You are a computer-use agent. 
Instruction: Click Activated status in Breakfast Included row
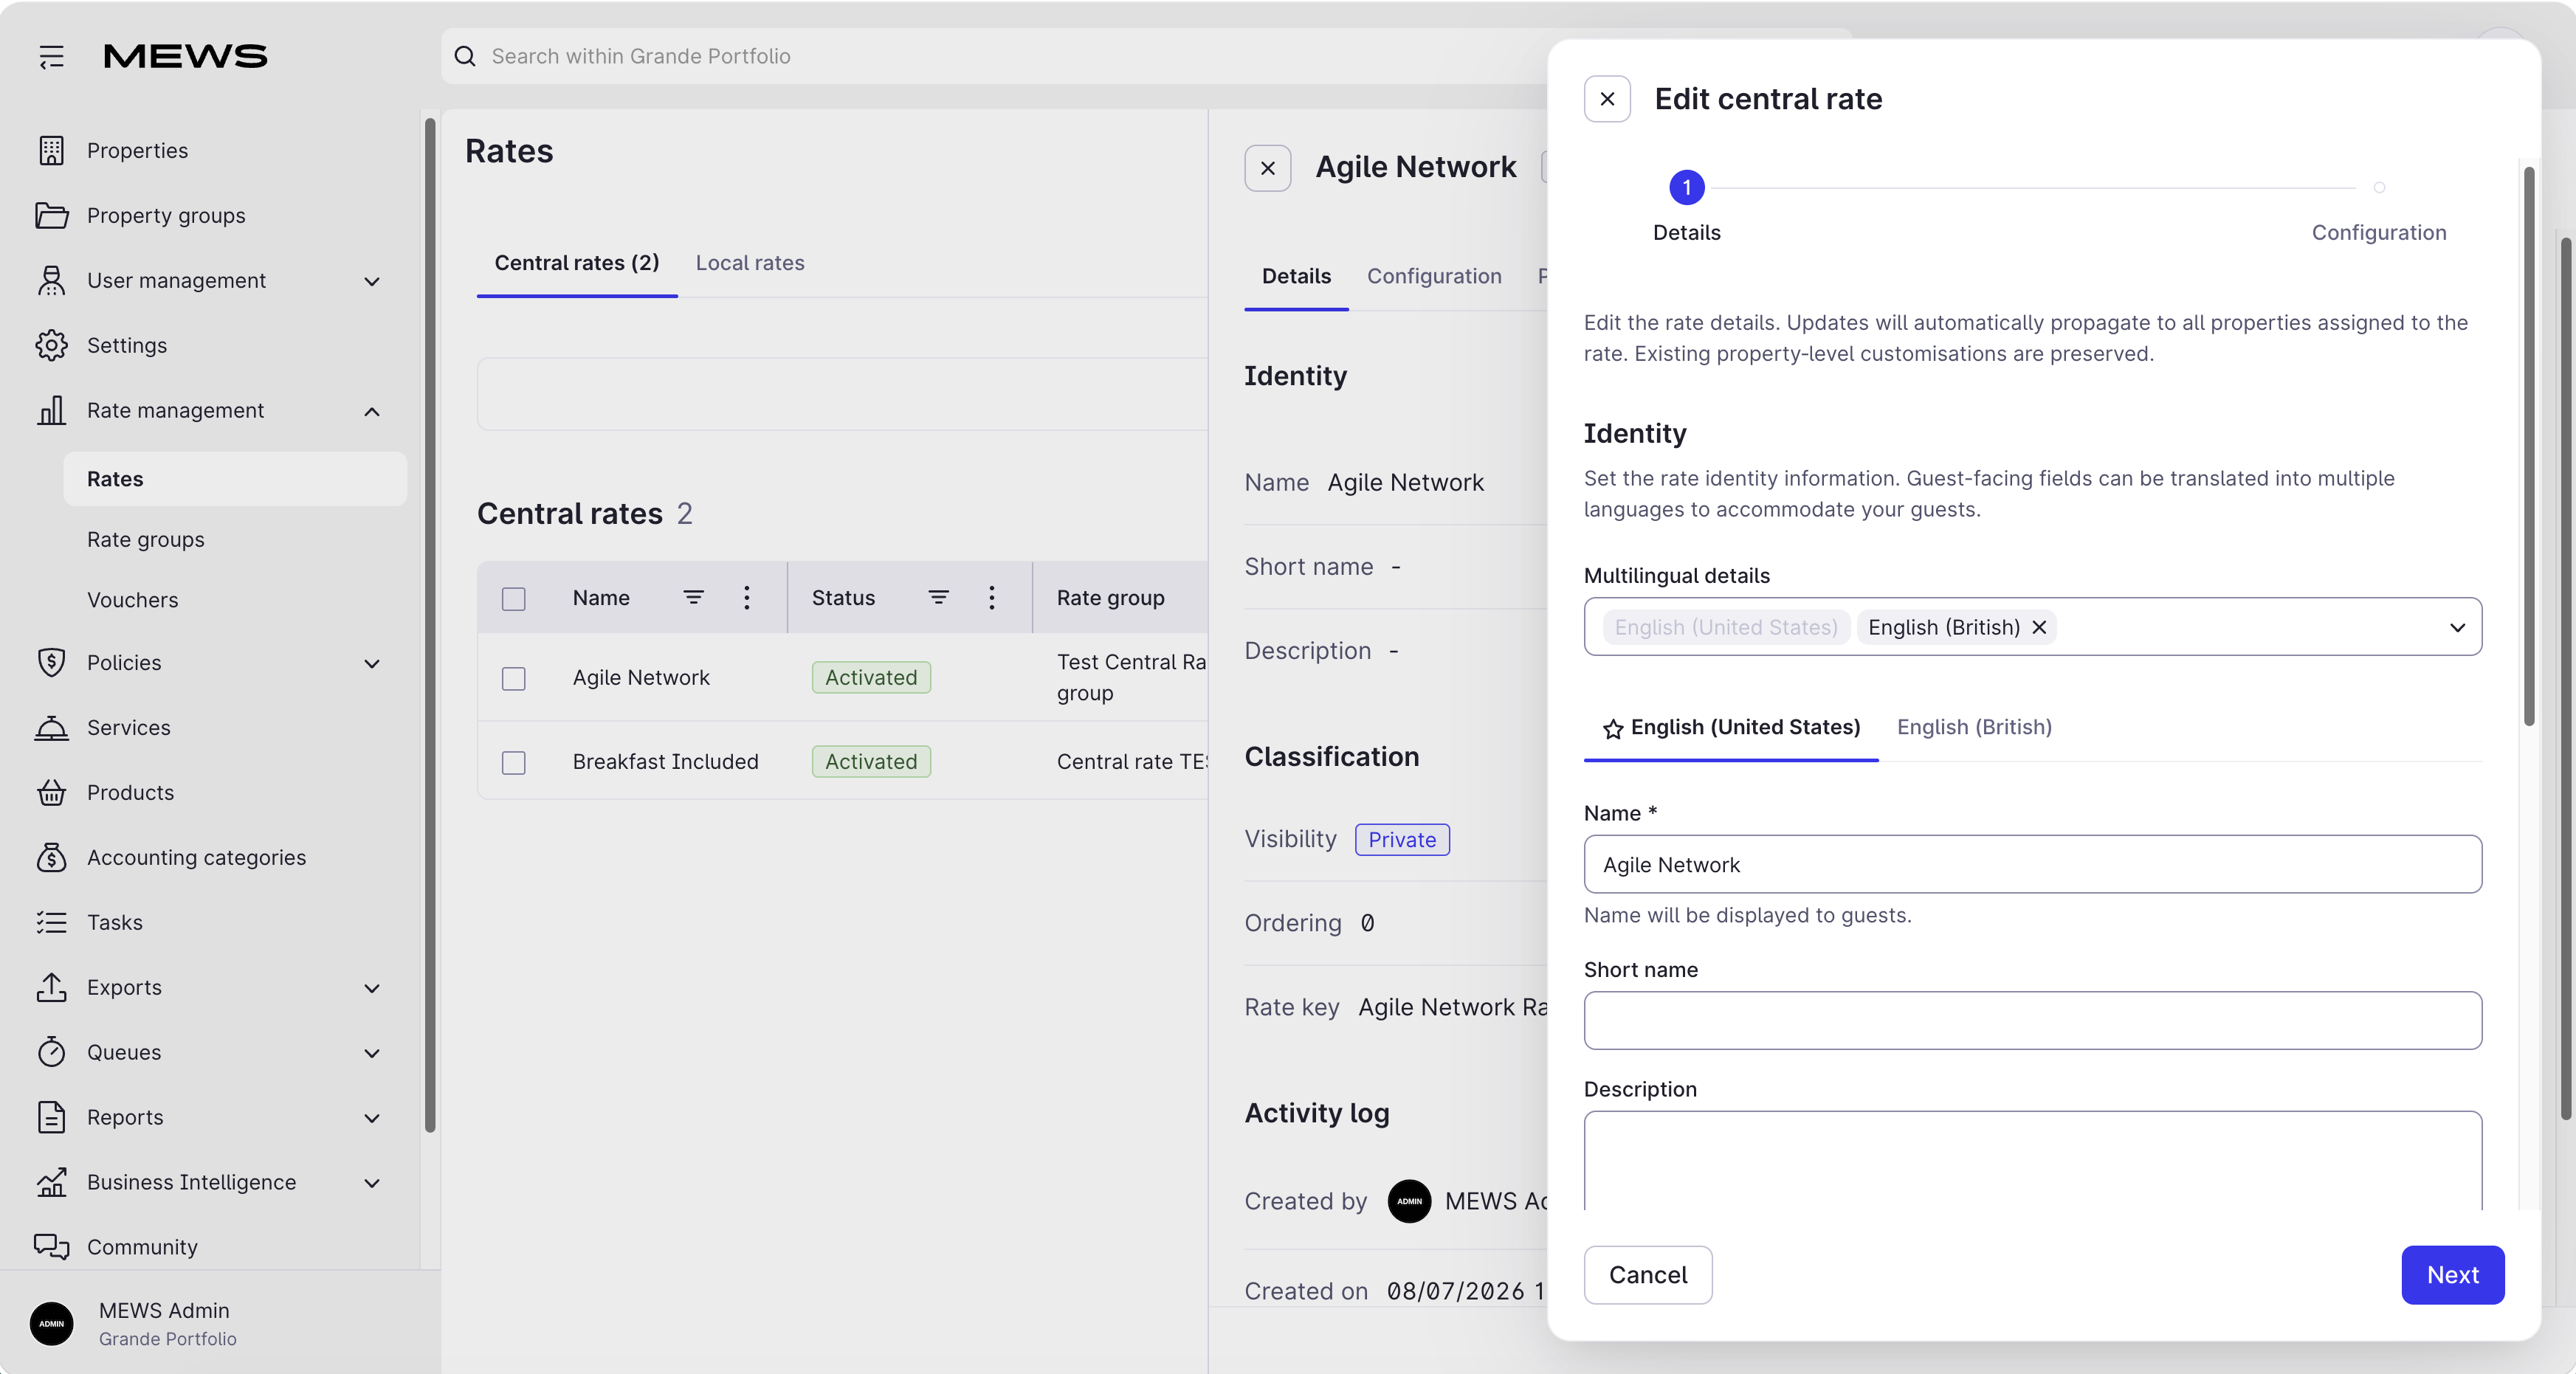tap(870, 761)
